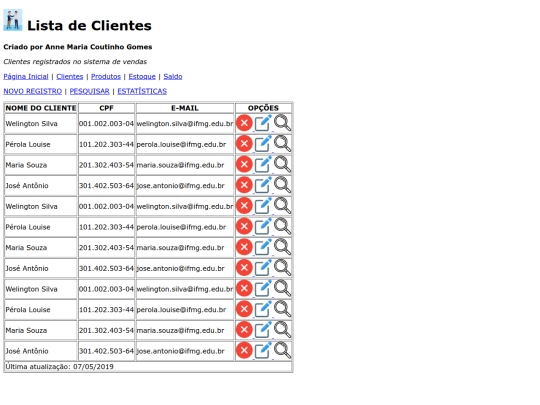Screen dimensions: 540x405
Task: View details of first Welington Silva row
Action: coord(282,123)
